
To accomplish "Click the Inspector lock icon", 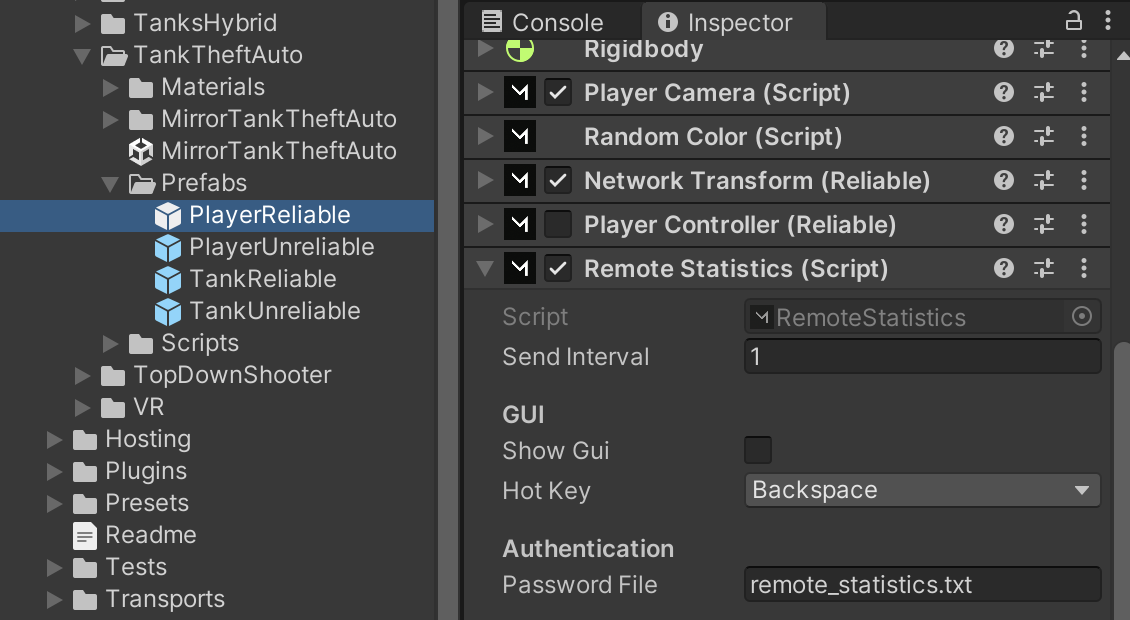I will (1074, 21).
